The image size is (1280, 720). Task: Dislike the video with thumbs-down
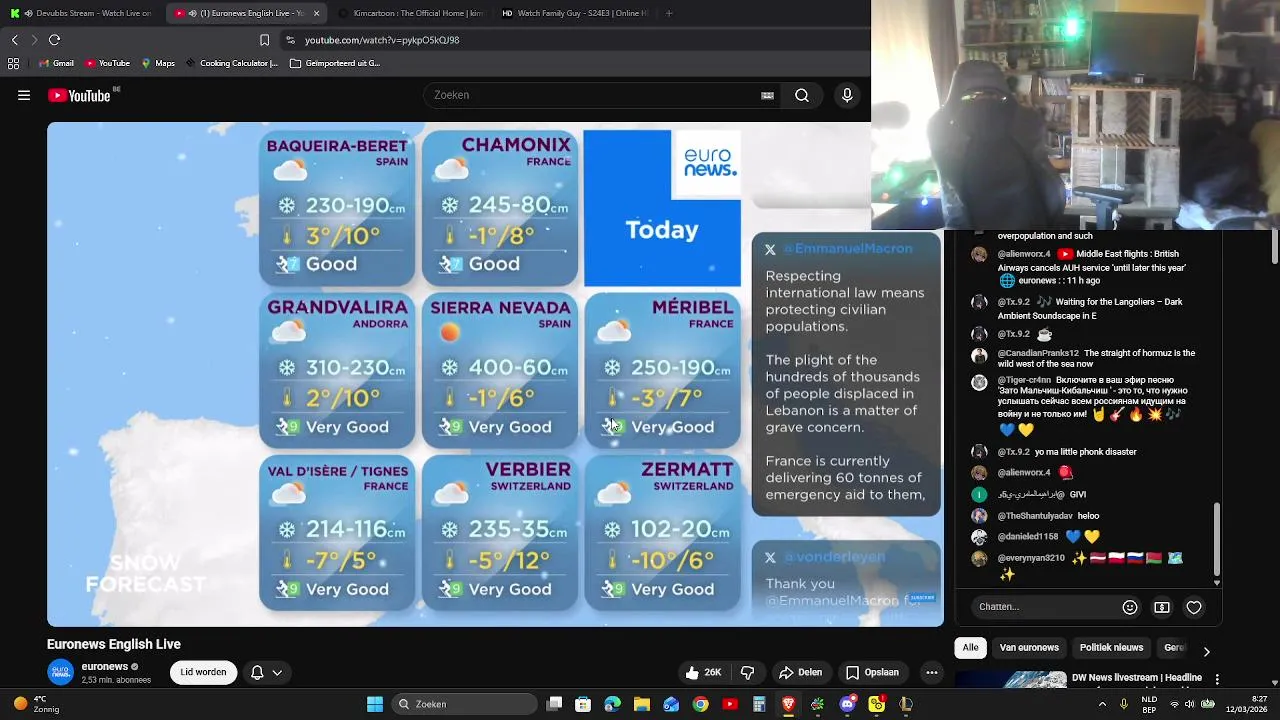747,672
